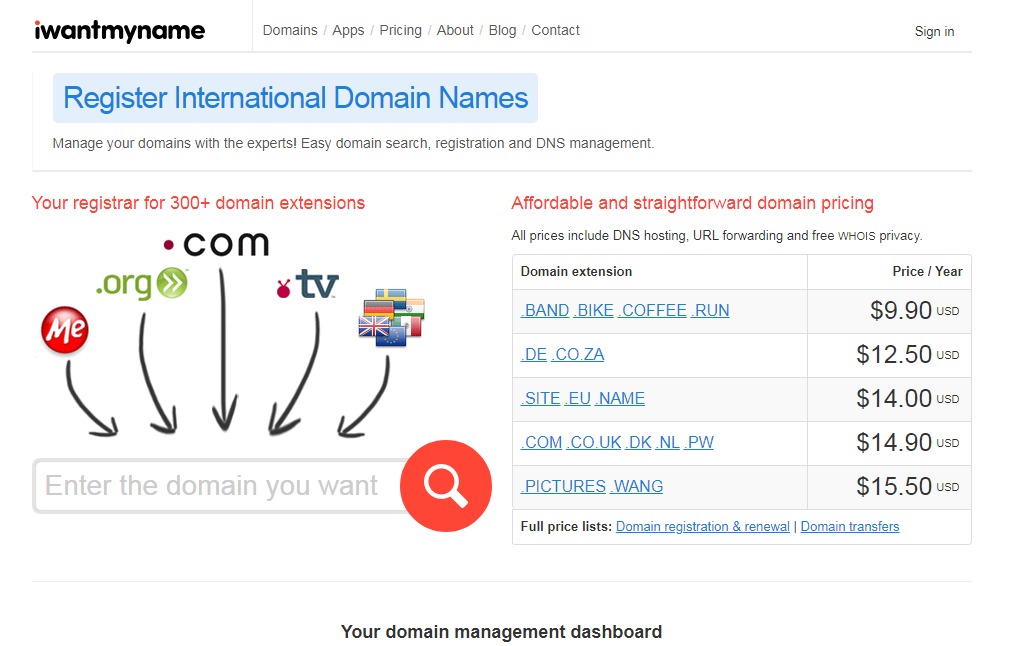Click 'Your registrar for 300+ domain extensions' text
Viewport: 1017px width, 646px height.
point(198,203)
